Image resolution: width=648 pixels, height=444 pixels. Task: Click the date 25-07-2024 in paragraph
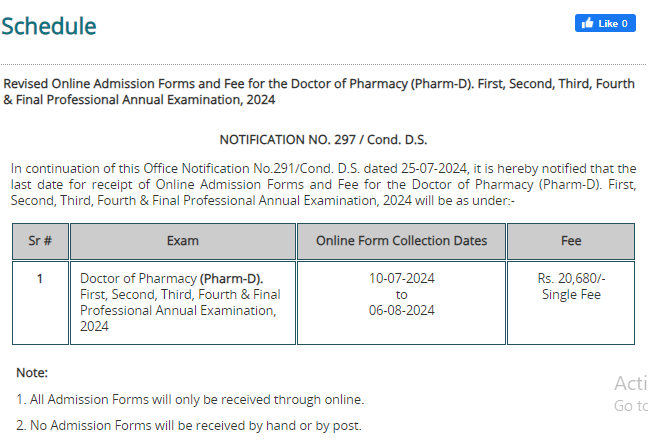click(x=434, y=168)
